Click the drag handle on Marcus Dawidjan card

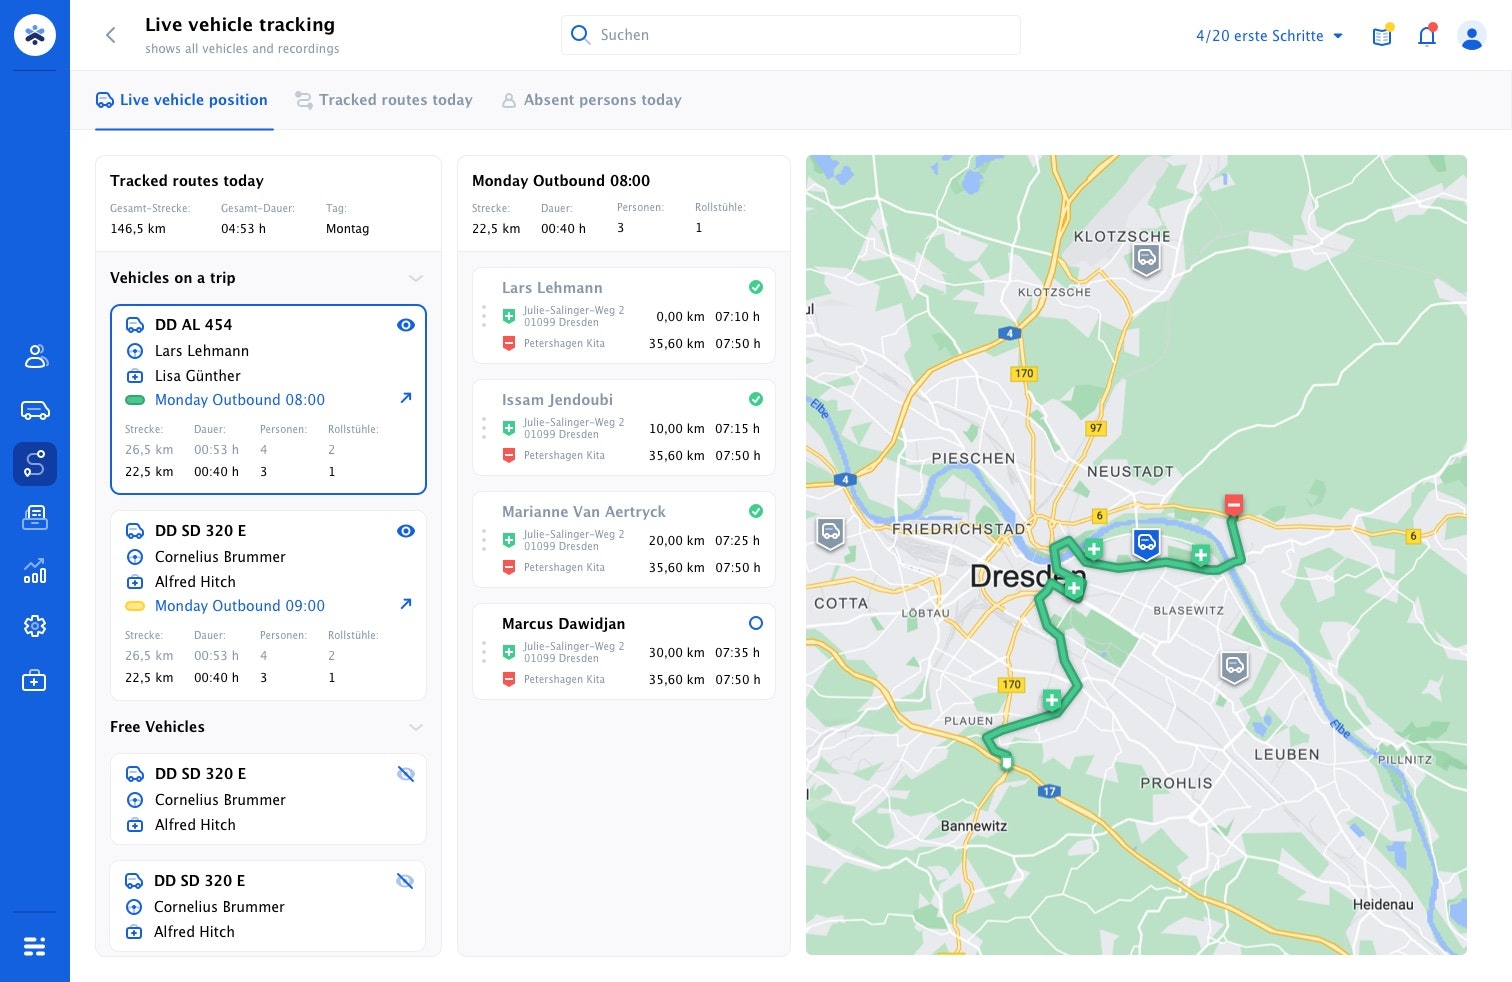[x=484, y=652]
